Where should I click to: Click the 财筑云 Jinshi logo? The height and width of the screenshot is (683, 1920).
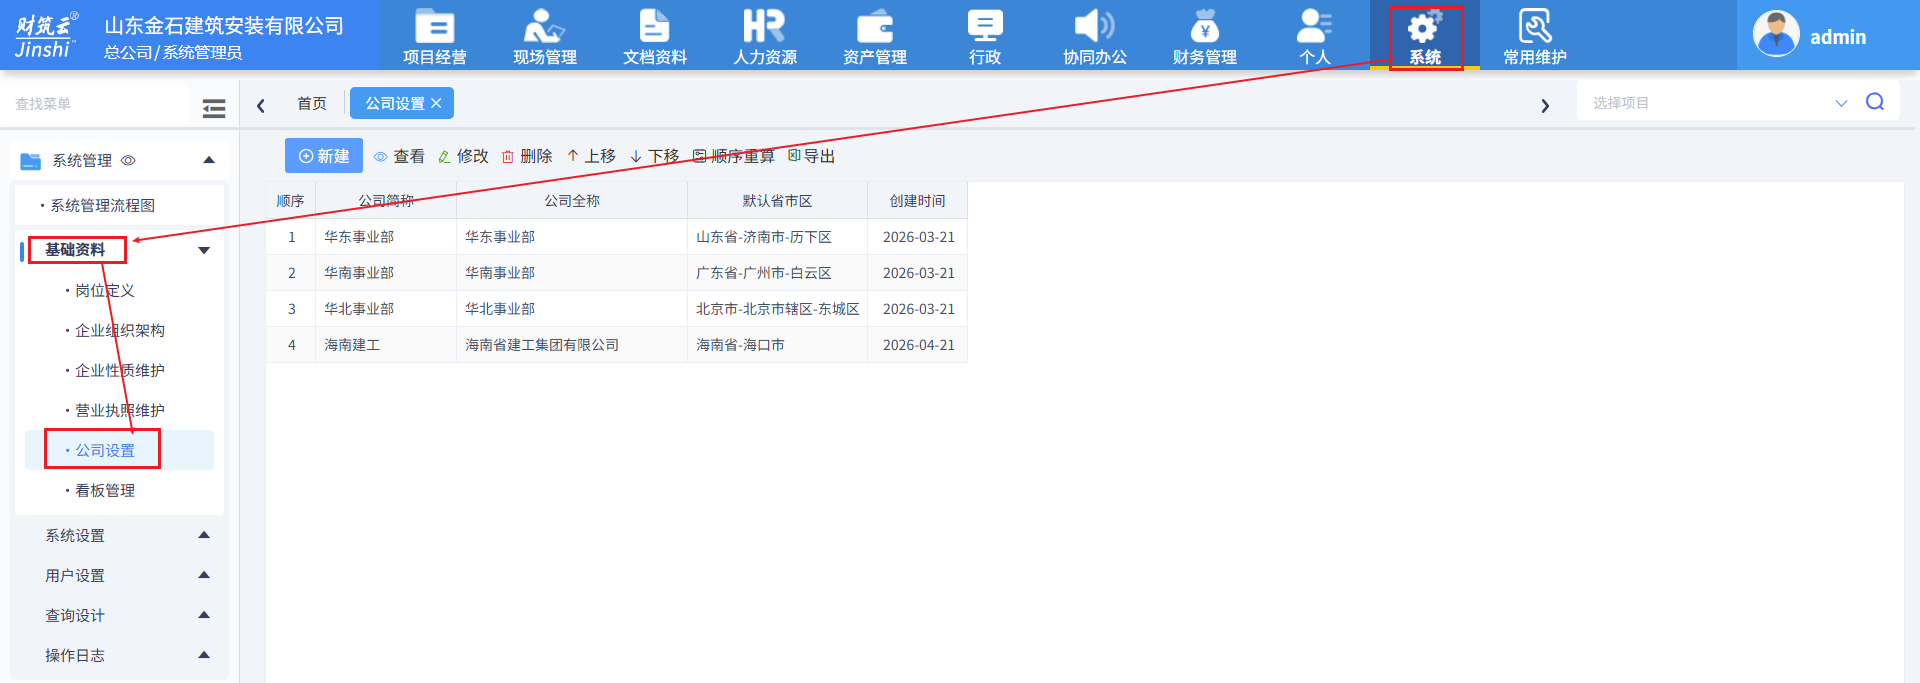tap(46, 36)
